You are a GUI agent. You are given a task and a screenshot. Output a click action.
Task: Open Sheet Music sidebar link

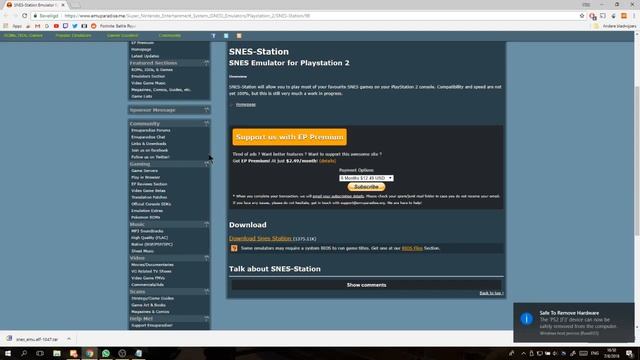(142, 251)
